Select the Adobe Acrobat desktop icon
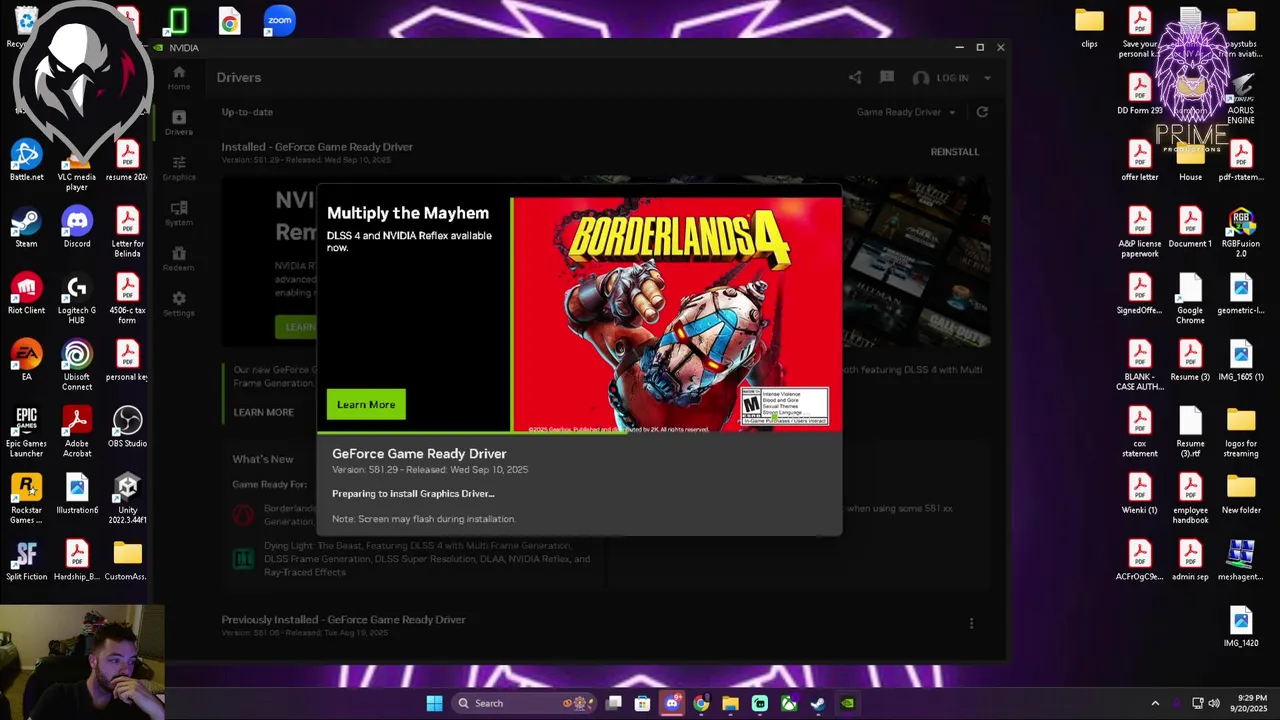 tap(77, 432)
